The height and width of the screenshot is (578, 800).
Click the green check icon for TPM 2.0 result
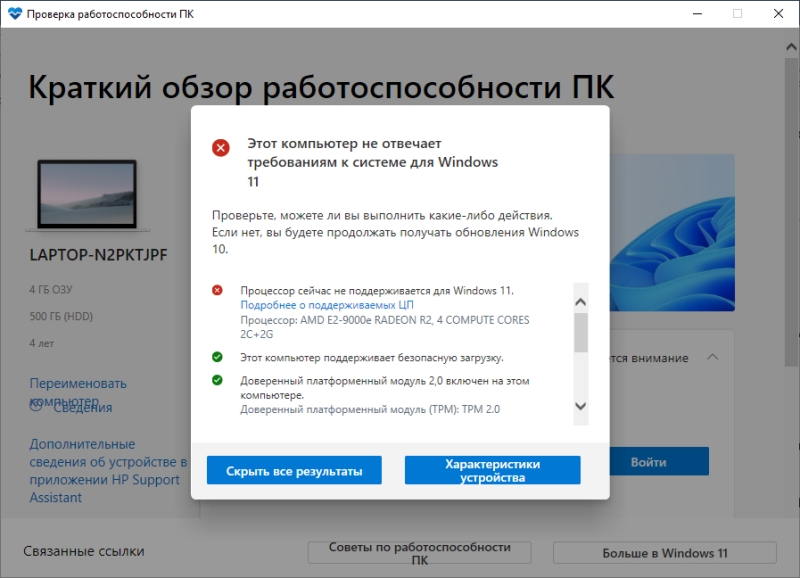pos(217,380)
